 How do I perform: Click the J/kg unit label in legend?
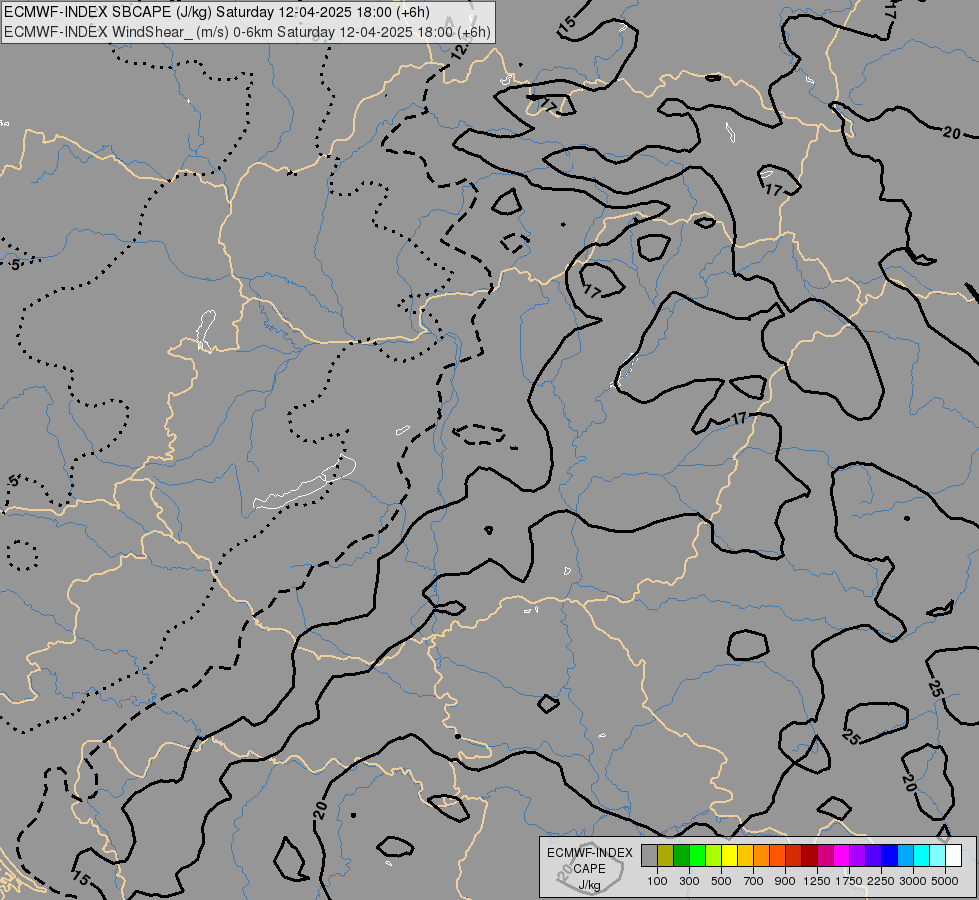(x=589, y=885)
